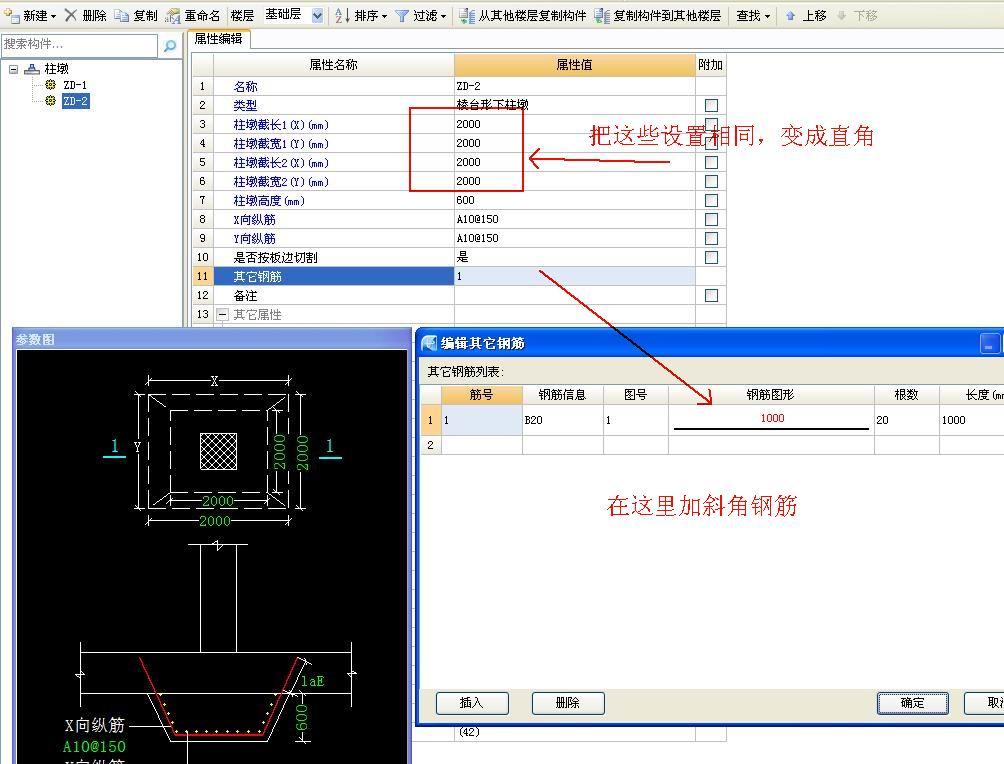Expand the 过滤 dropdown arrow
The width and height of the screenshot is (1004, 764).
(x=443, y=16)
